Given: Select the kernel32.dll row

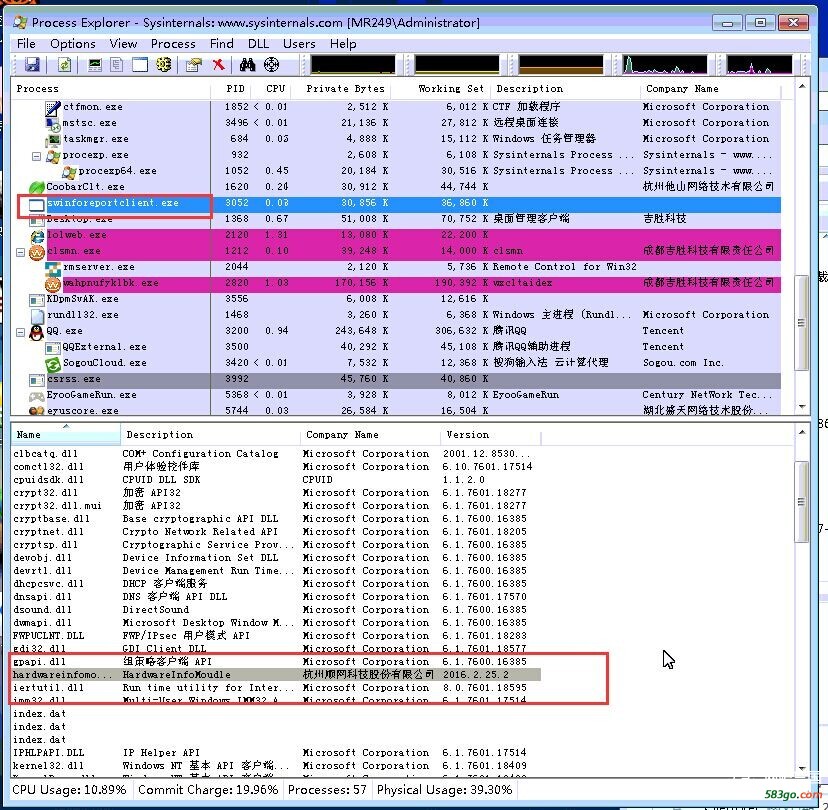Looking at the screenshot, I should [276, 766].
